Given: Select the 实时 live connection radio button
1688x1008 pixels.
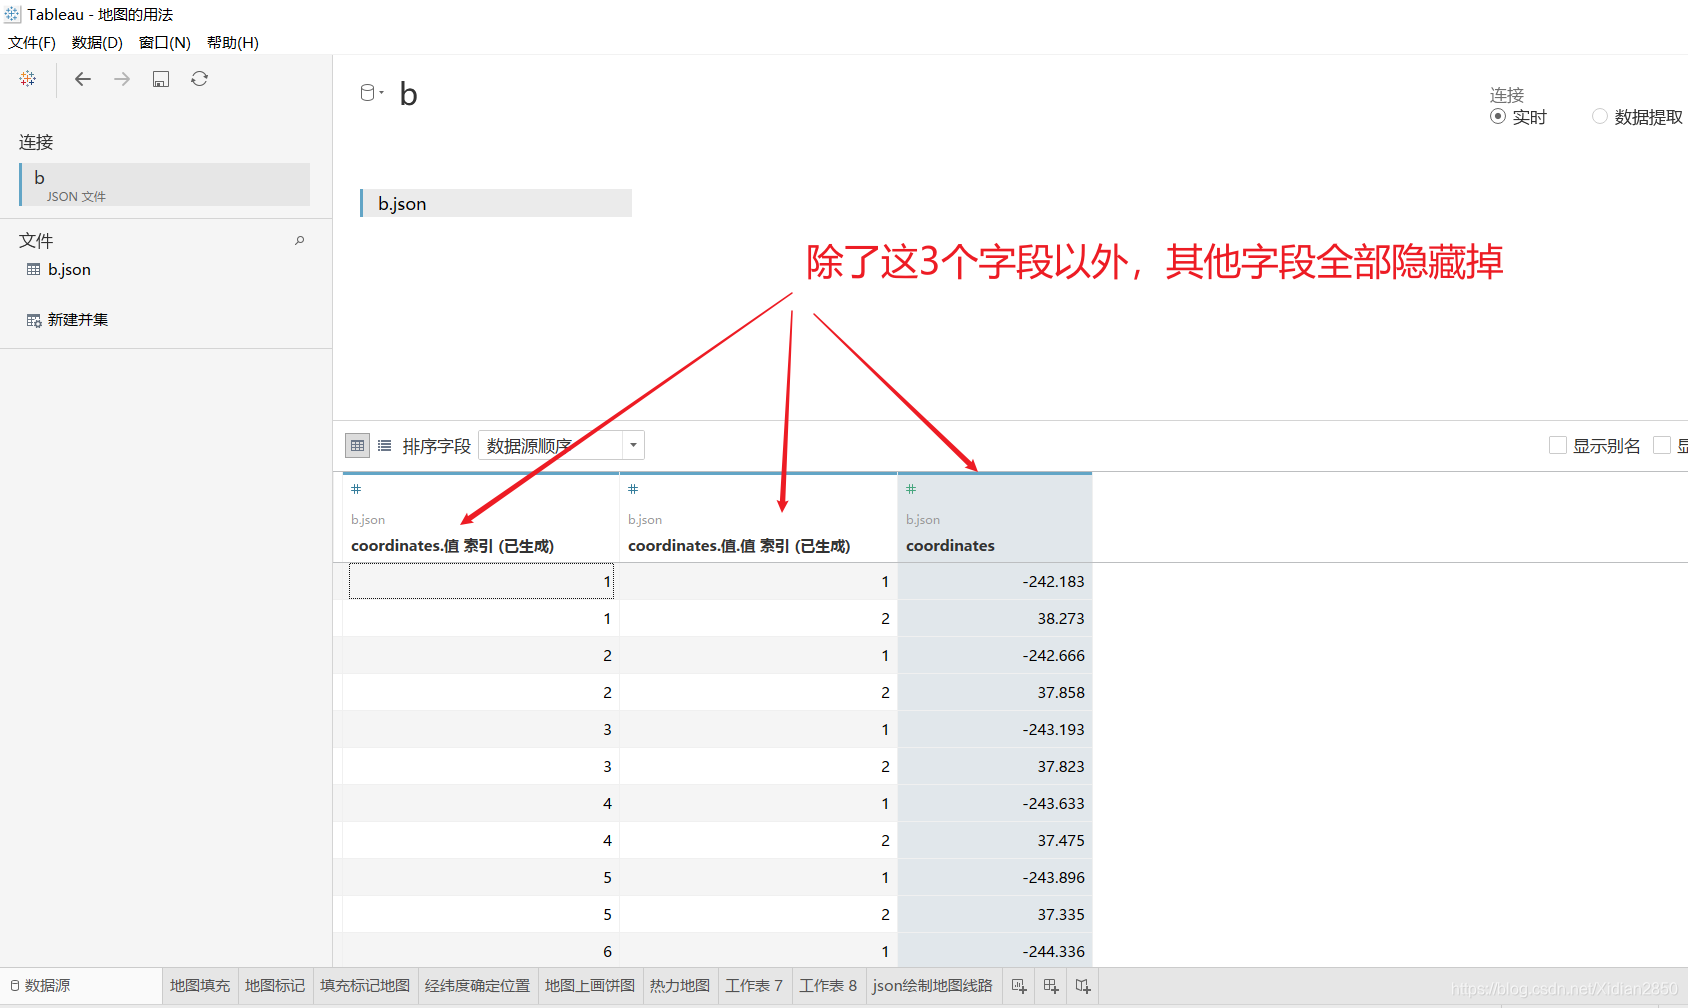Looking at the screenshot, I should click(1498, 116).
